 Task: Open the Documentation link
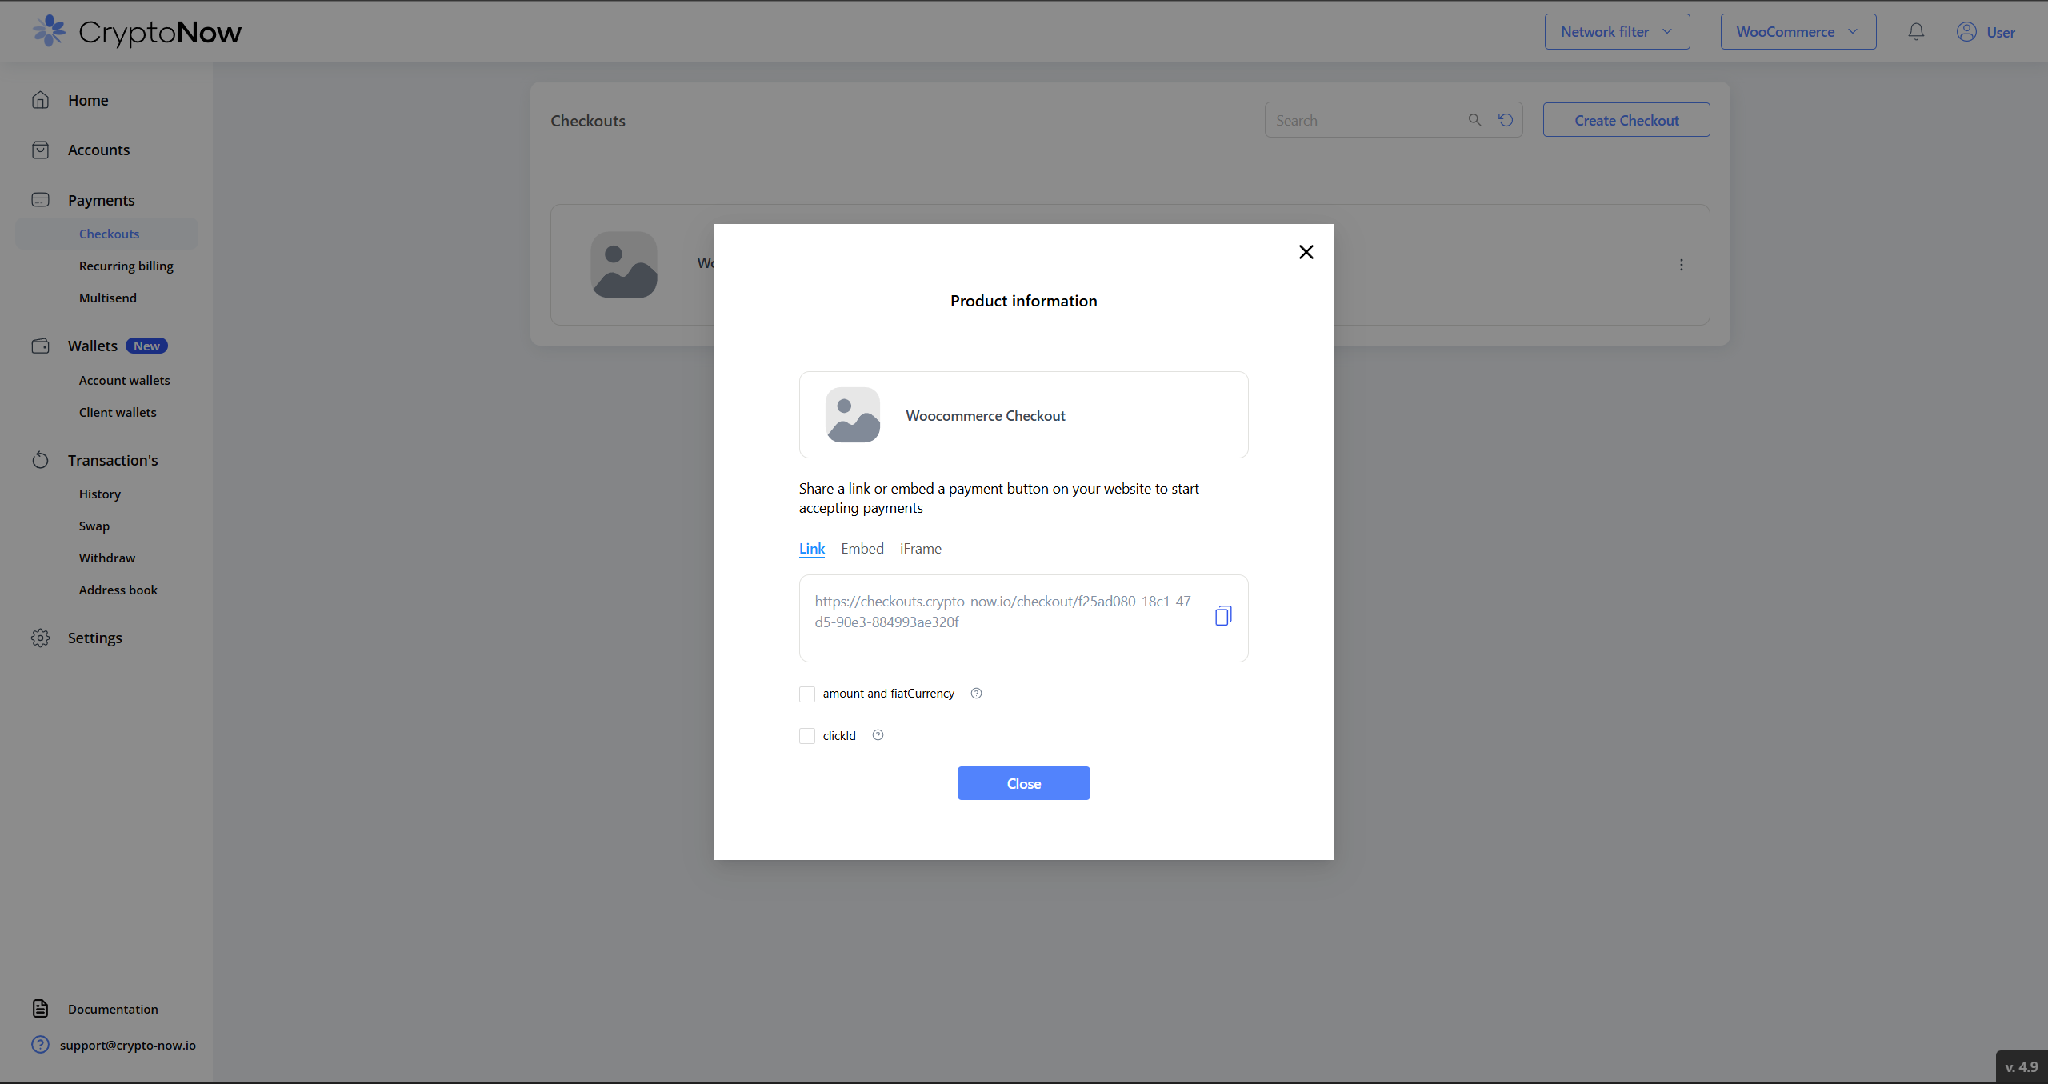click(x=113, y=1009)
